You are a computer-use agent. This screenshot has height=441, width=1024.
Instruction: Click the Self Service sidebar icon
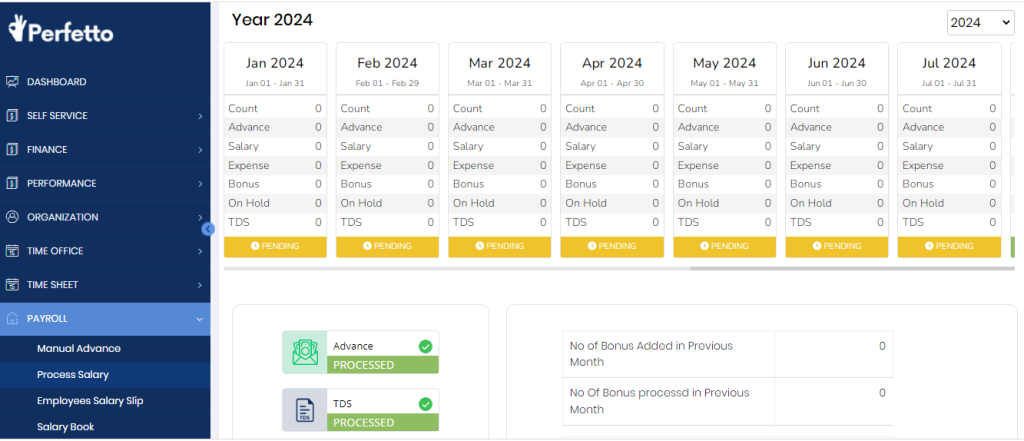point(12,116)
